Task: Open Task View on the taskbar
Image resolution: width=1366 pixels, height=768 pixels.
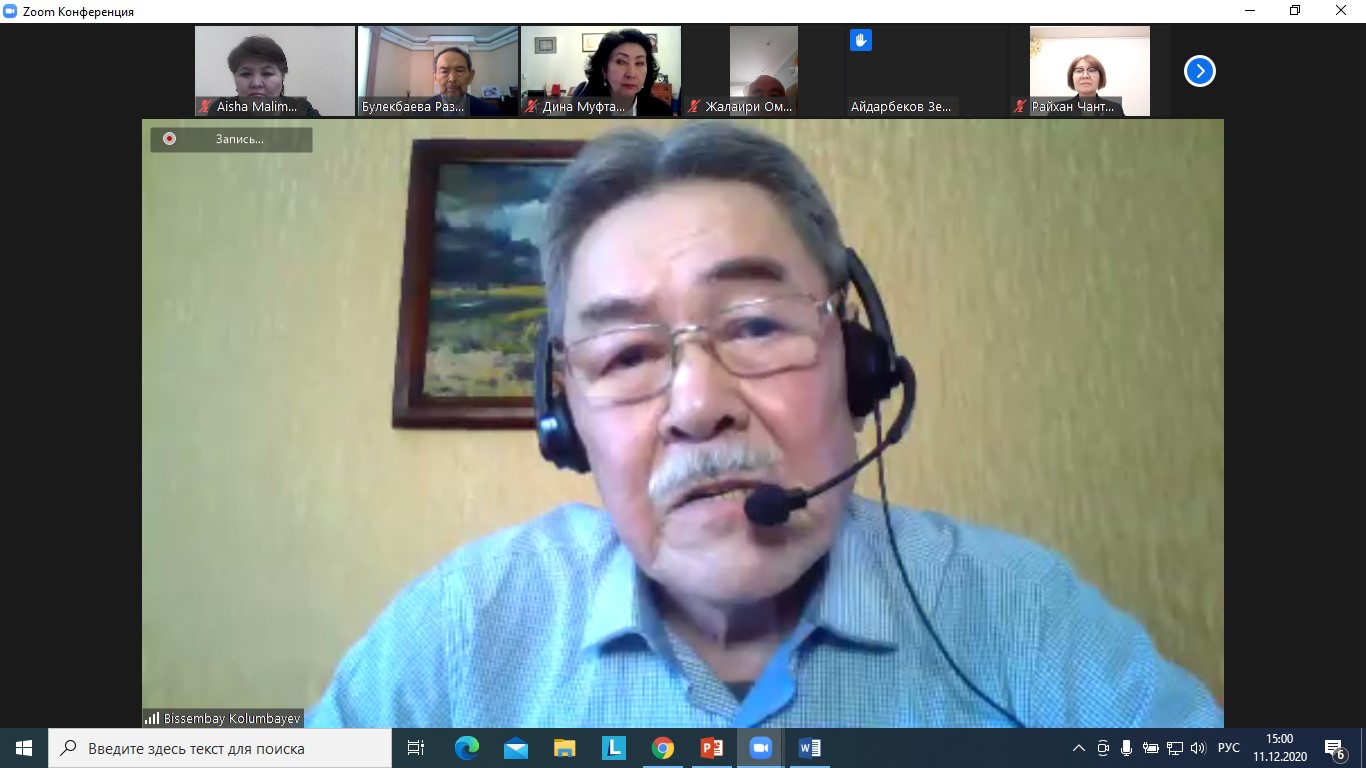Action: [x=416, y=748]
